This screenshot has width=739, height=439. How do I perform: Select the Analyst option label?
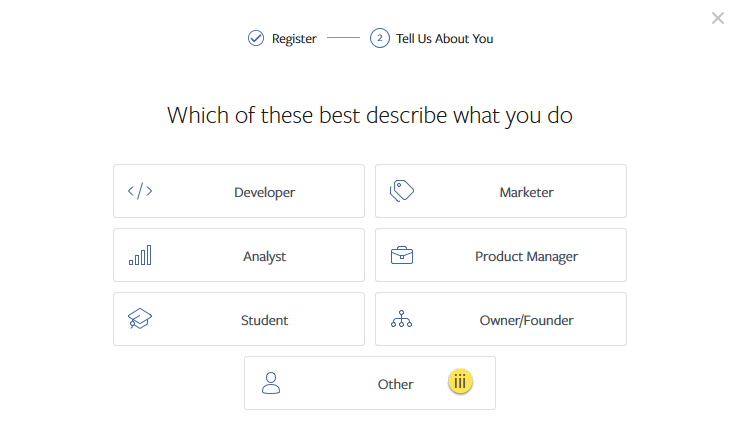point(264,256)
